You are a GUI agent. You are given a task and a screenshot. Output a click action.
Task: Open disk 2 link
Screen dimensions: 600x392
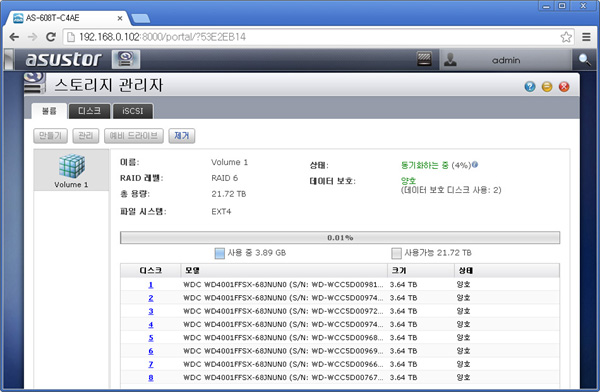coord(151,298)
